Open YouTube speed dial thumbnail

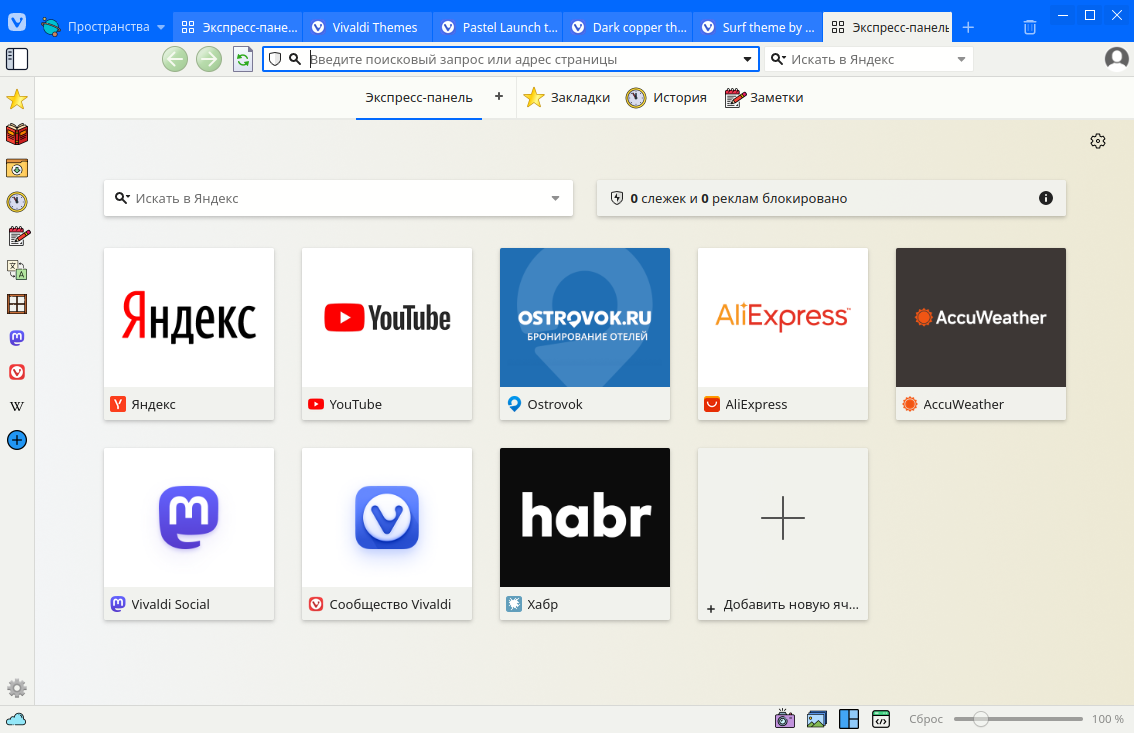[387, 333]
